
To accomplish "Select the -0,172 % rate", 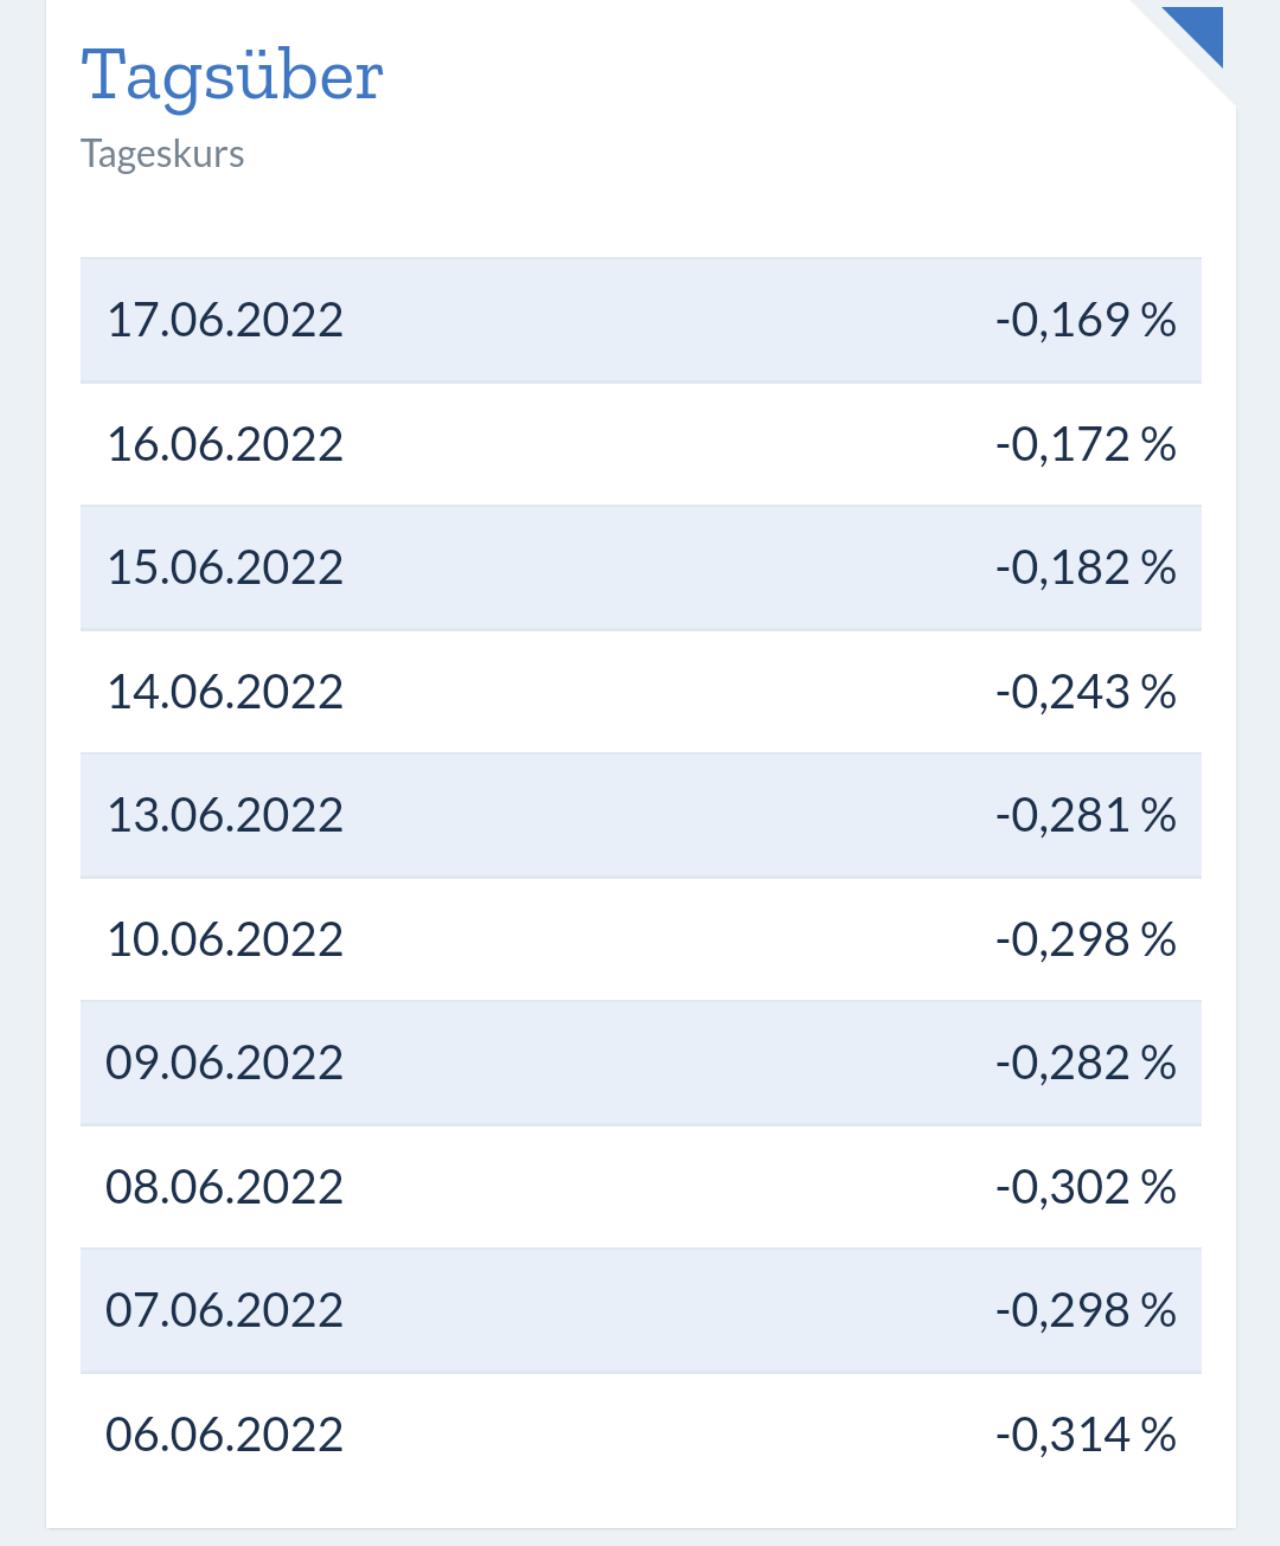I will (x=1086, y=444).
